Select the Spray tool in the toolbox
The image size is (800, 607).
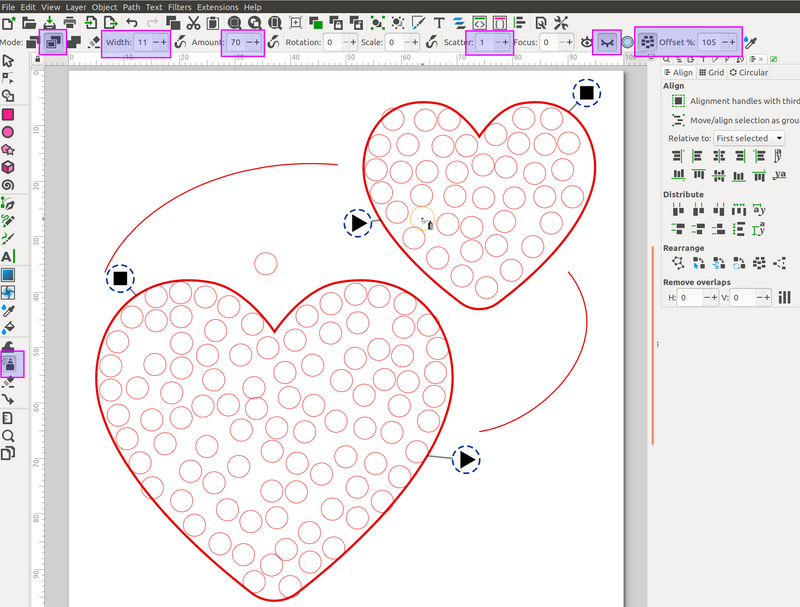pos(11,364)
